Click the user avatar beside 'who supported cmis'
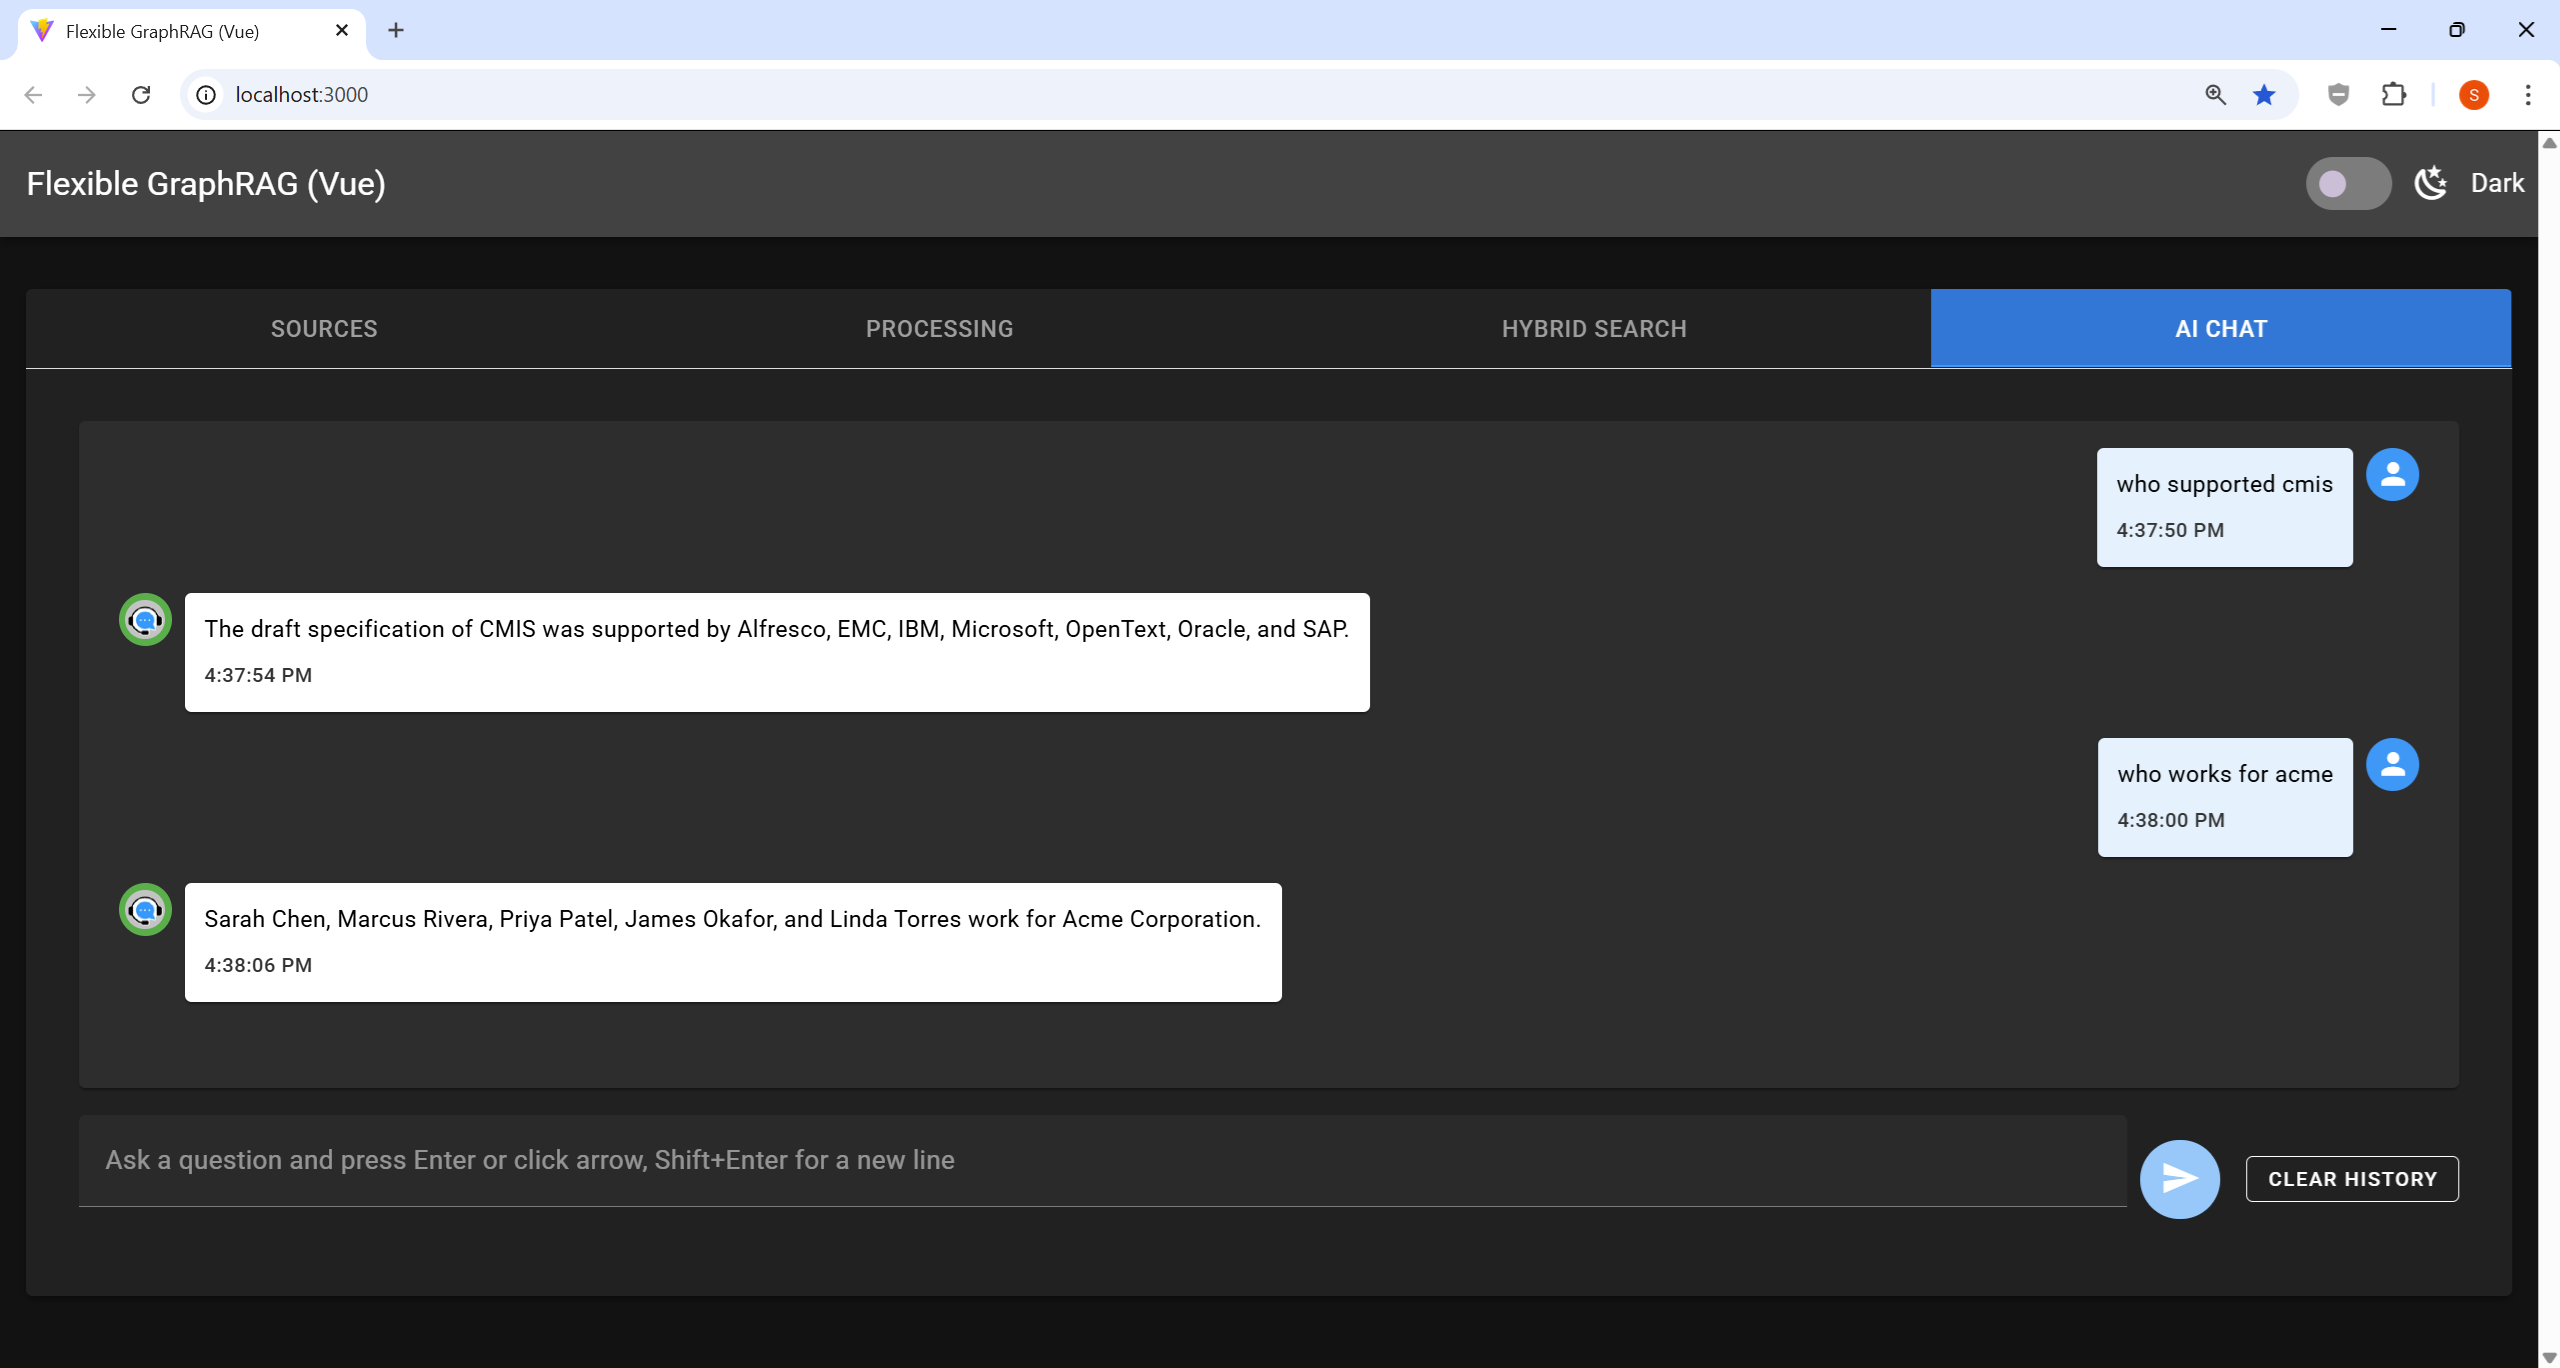The height and width of the screenshot is (1368, 2560). pos(2392,474)
